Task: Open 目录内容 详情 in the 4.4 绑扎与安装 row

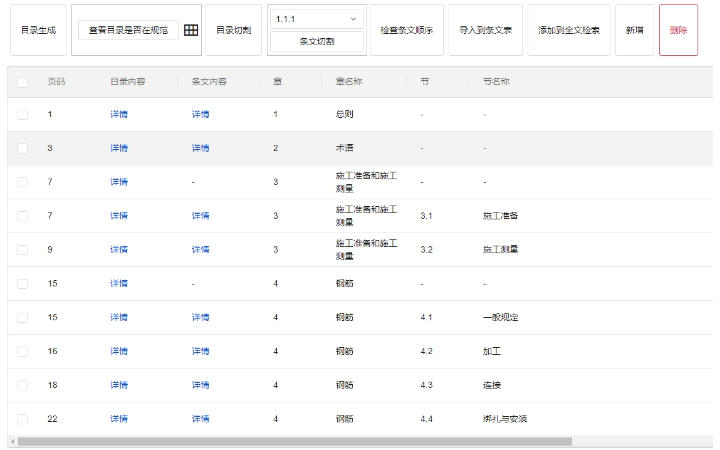Action: [119, 419]
